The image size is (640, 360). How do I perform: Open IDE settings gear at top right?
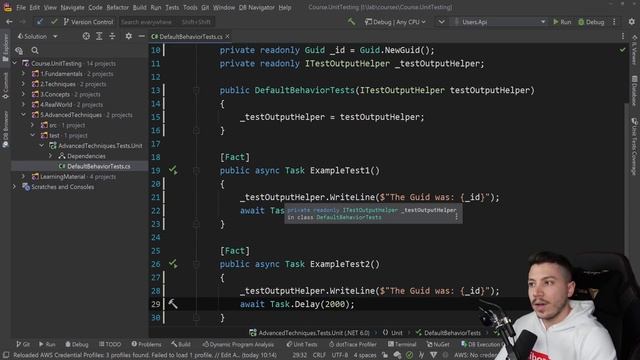pos(631,22)
